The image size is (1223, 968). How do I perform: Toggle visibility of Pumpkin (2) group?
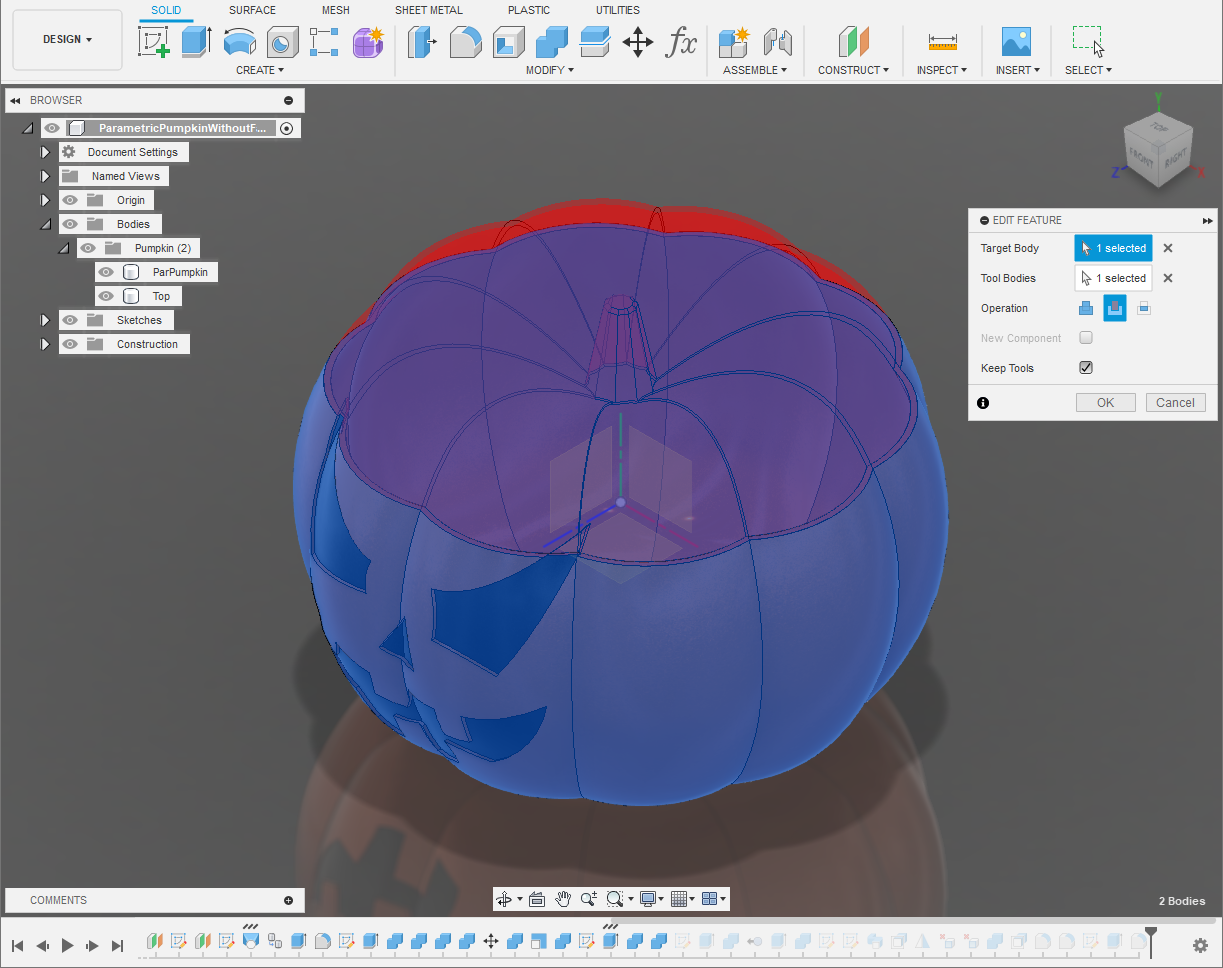click(88, 248)
